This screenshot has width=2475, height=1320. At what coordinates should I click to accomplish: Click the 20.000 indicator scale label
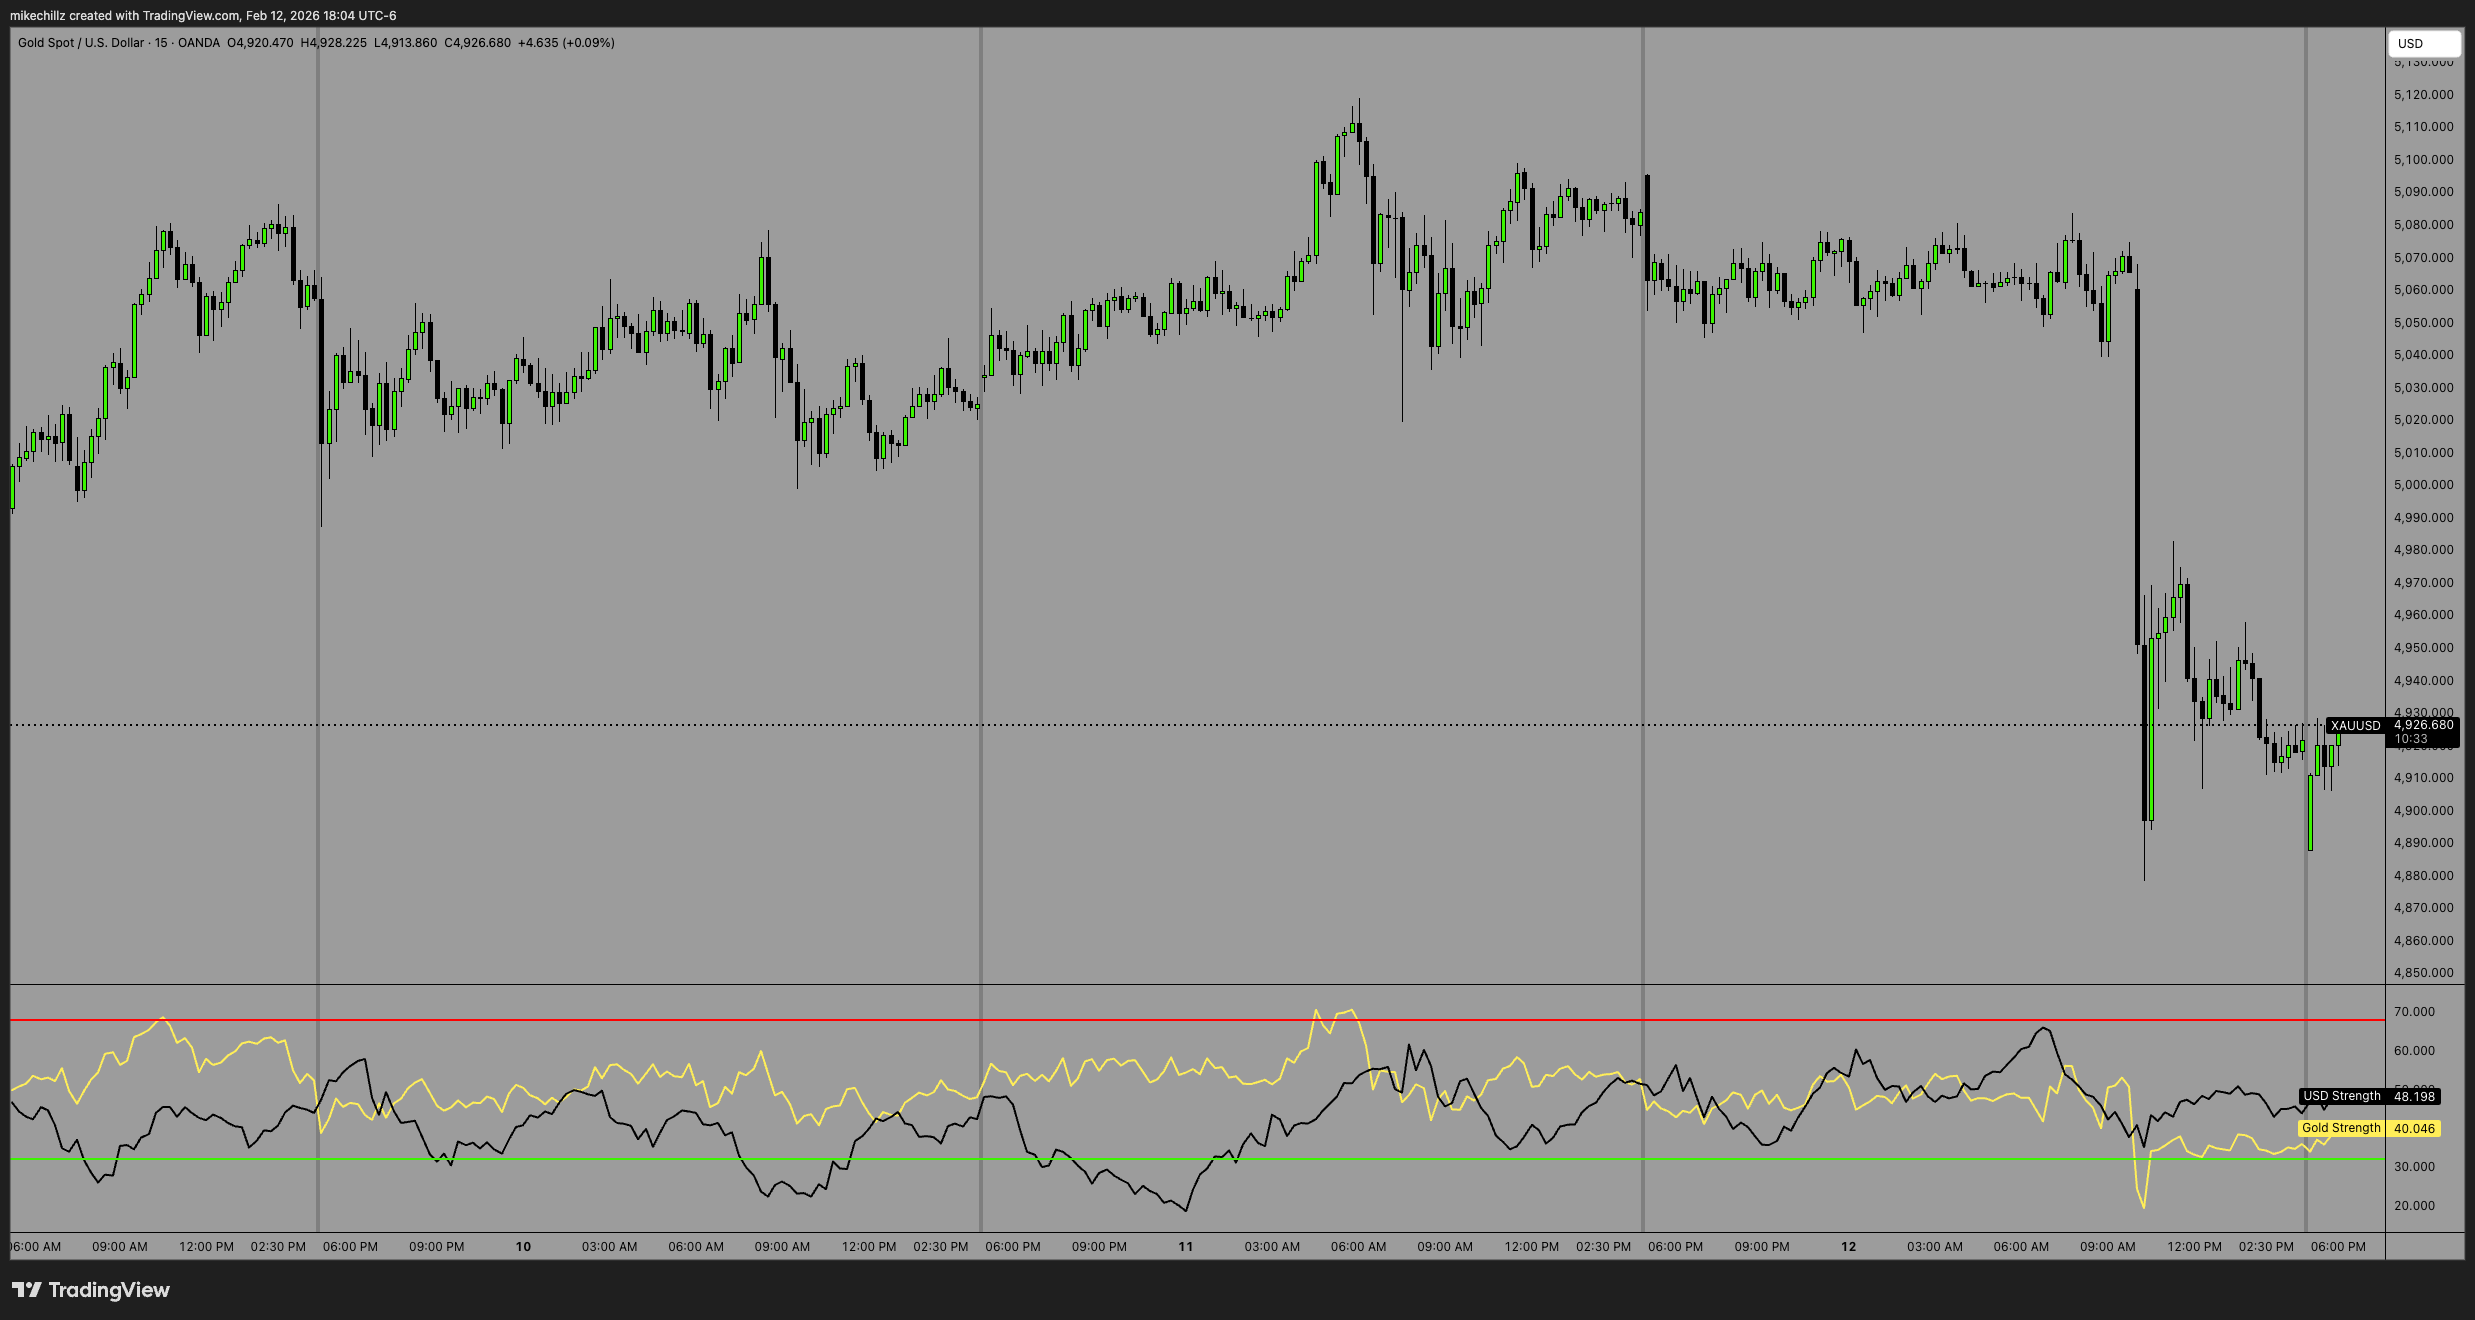(x=2414, y=1206)
